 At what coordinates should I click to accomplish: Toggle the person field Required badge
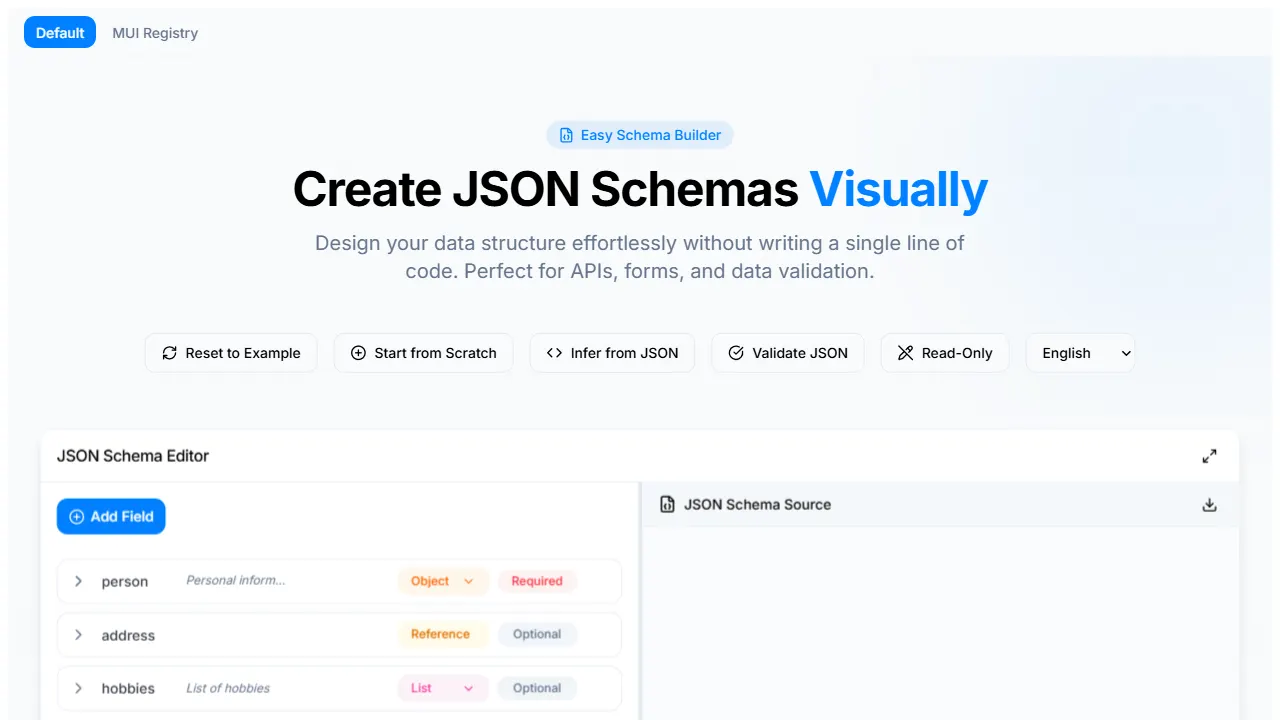tap(537, 581)
